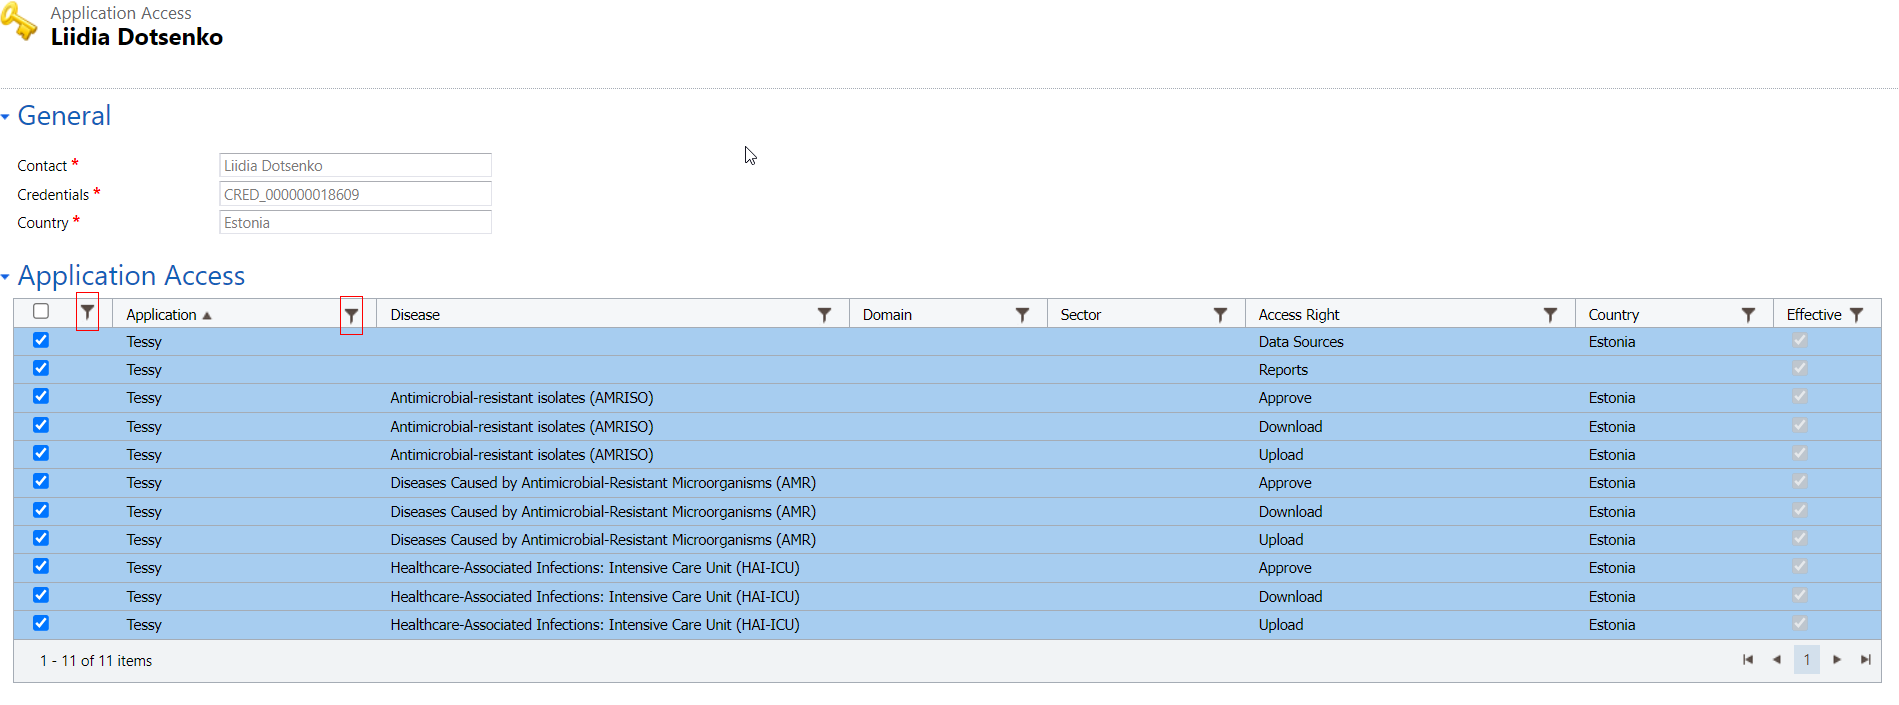The image size is (1899, 705).
Task: Collapse the Application Access section
Action: point(6,277)
